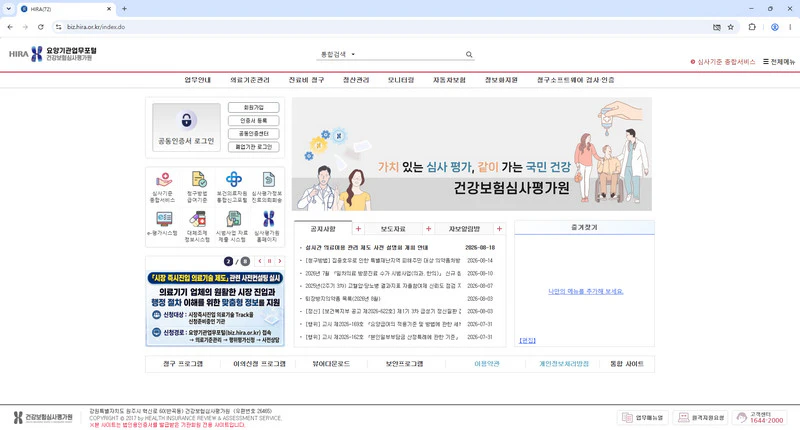Open 전체메뉴 hamburger menu
This screenshot has width=800, height=430.
779,62
